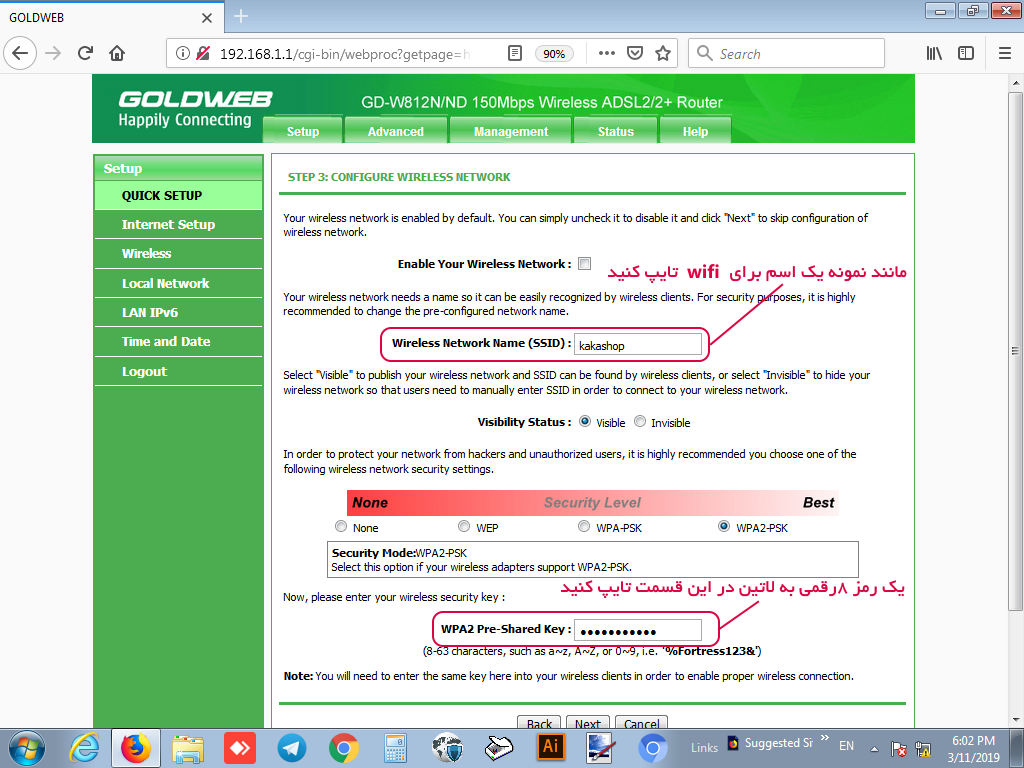Show the Firefox sidebars icon
1024x768 pixels.
click(966, 53)
